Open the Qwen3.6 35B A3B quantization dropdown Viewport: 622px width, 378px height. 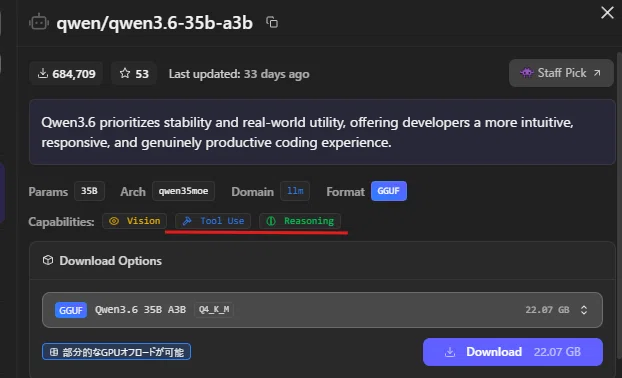pyautogui.click(x=322, y=310)
